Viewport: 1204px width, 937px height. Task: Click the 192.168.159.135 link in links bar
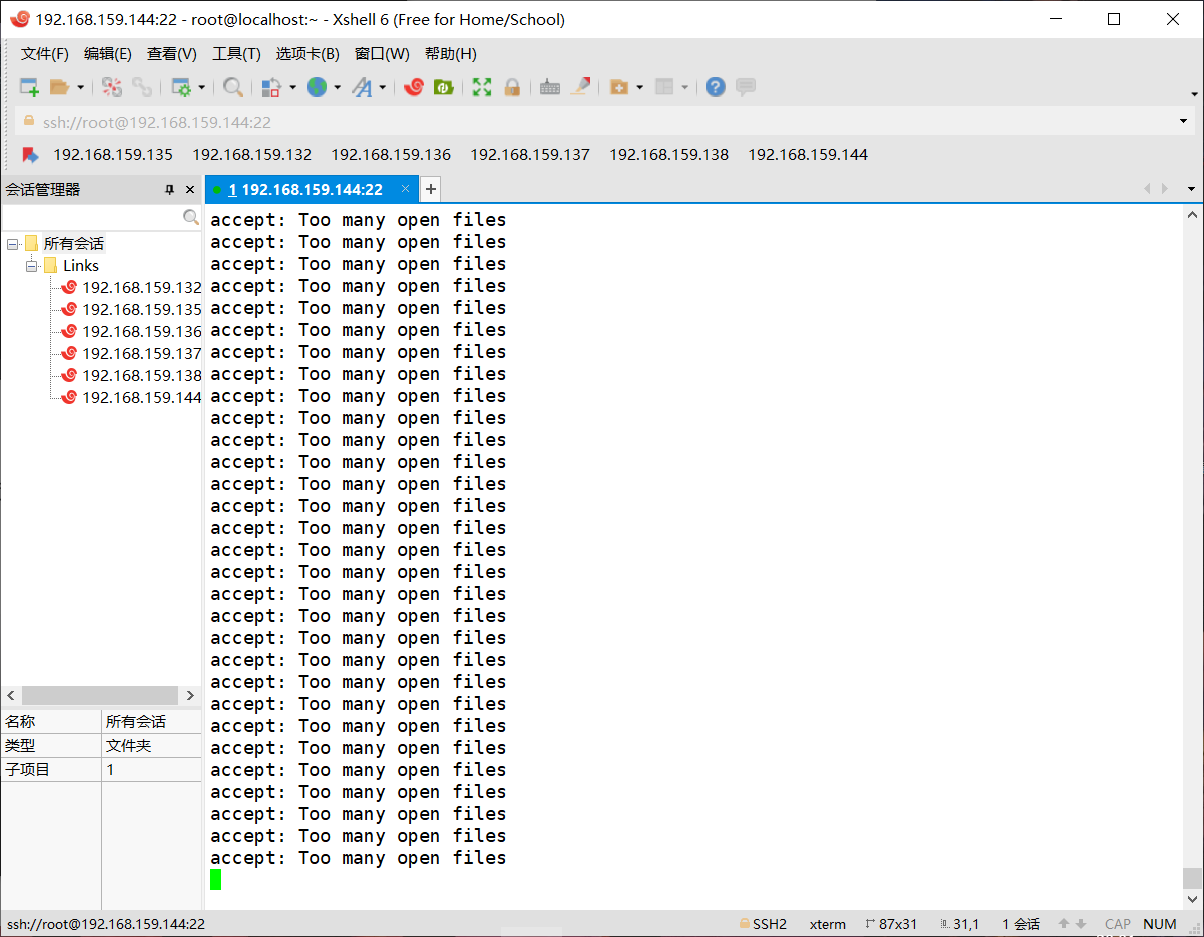pyautogui.click(x=113, y=155)
